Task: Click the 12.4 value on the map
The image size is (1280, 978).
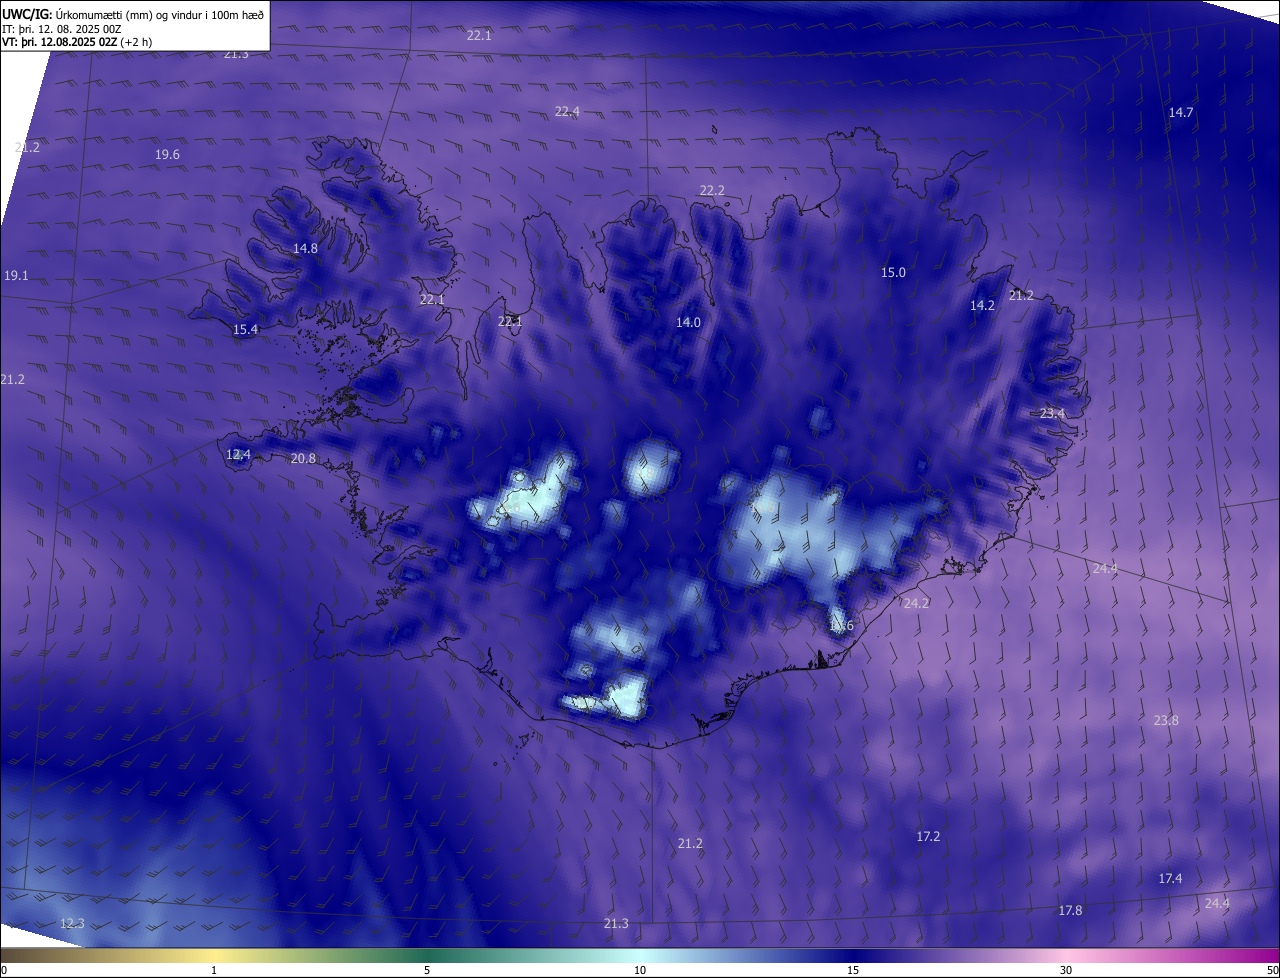Action: 238,454
